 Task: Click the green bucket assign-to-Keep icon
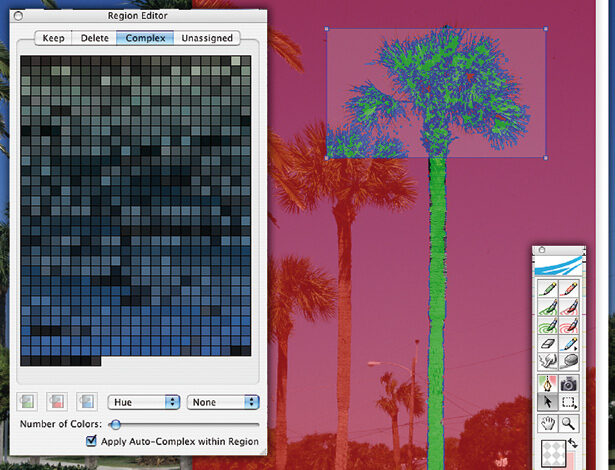pyautogui.click(x=27, y=402)
